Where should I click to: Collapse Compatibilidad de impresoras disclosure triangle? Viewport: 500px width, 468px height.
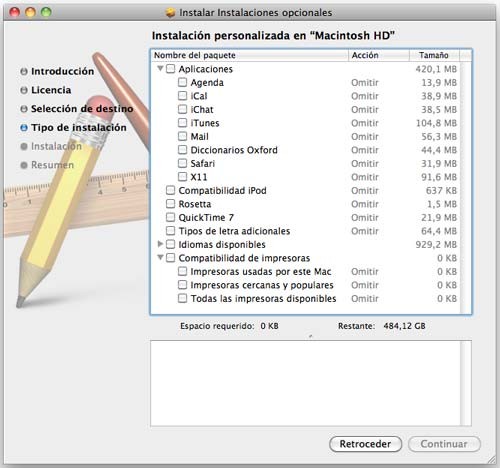coord(160,257)
